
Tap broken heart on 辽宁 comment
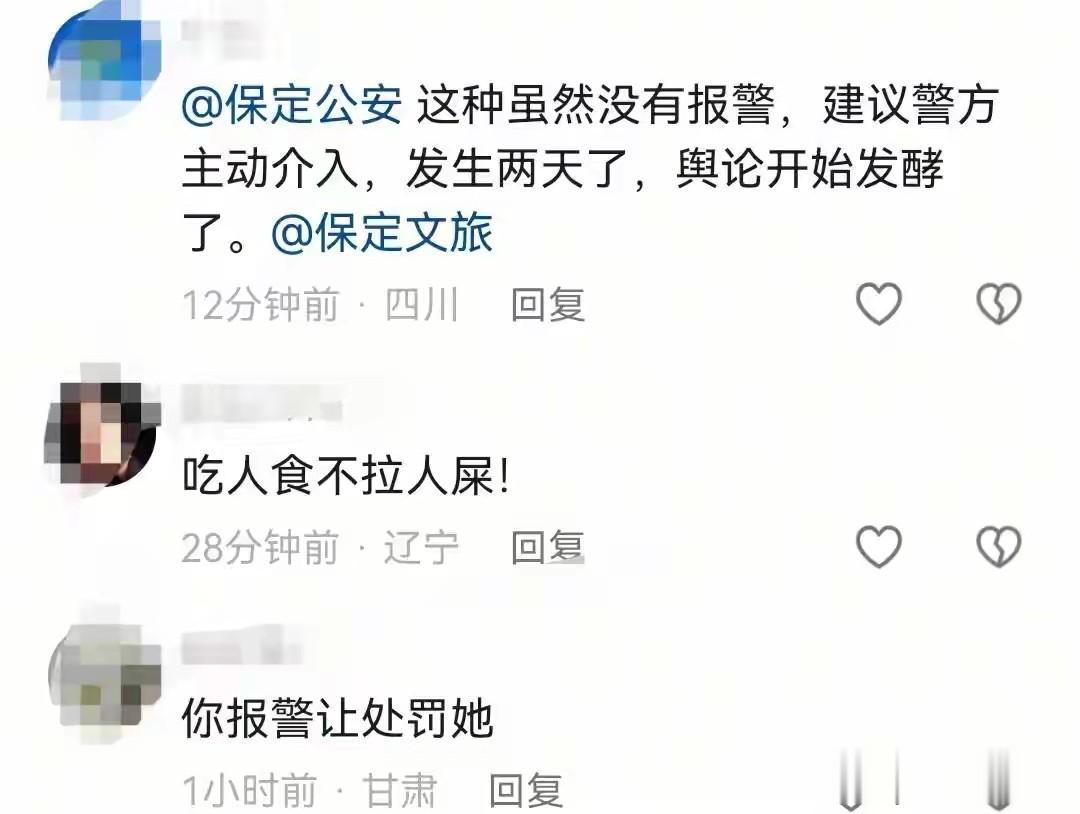point(999,547)
